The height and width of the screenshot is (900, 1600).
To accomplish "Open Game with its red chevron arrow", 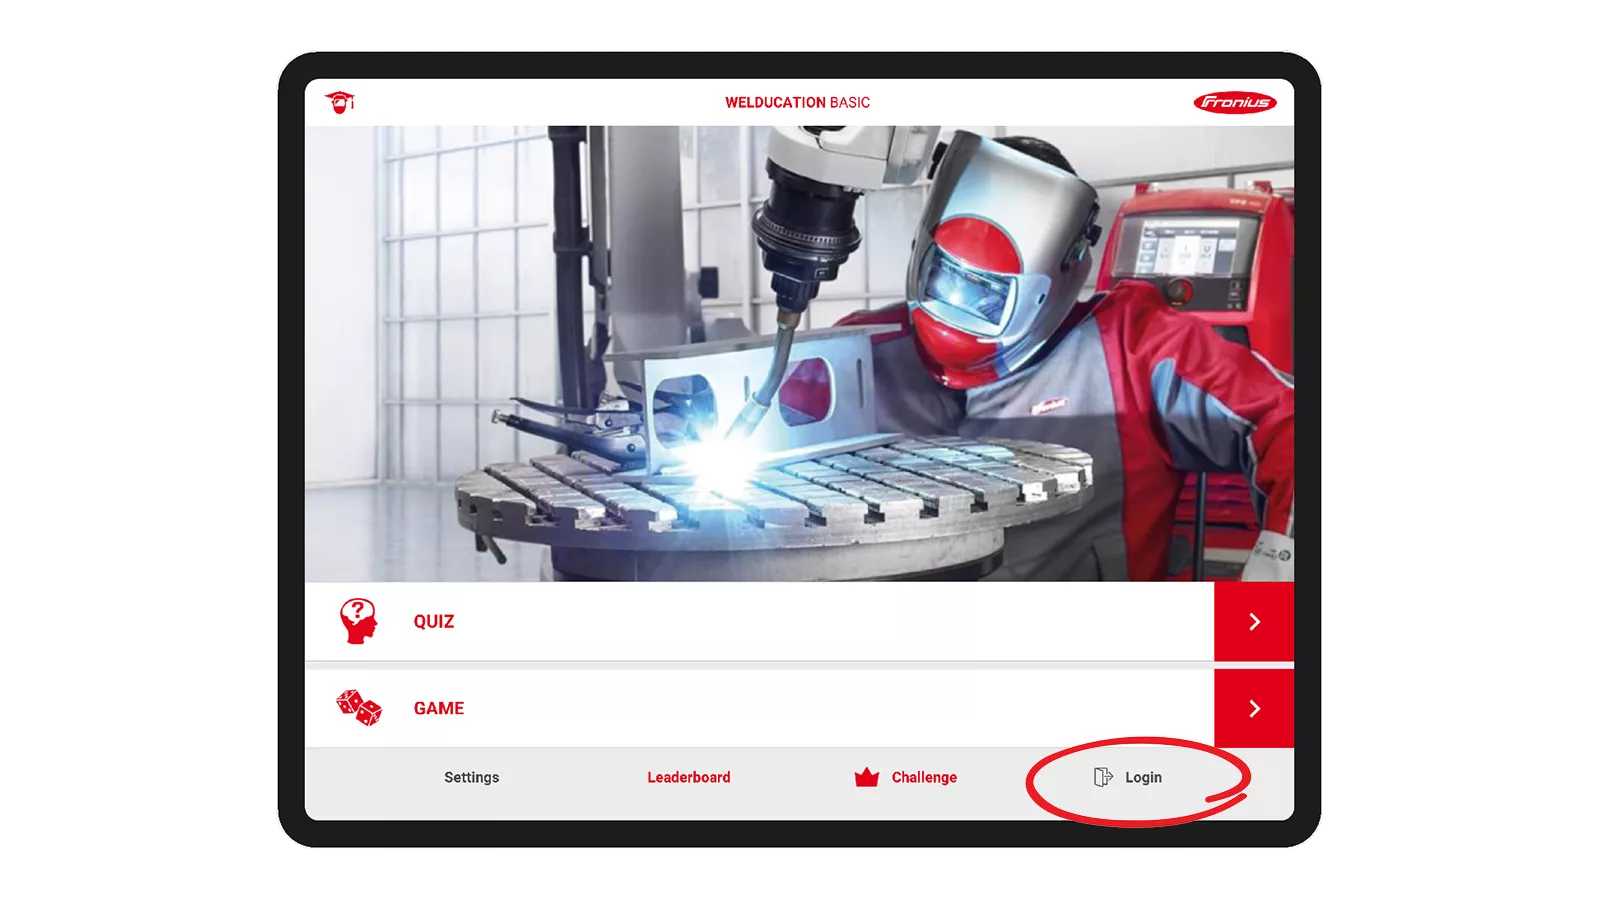I will (x=1254, y=708).
